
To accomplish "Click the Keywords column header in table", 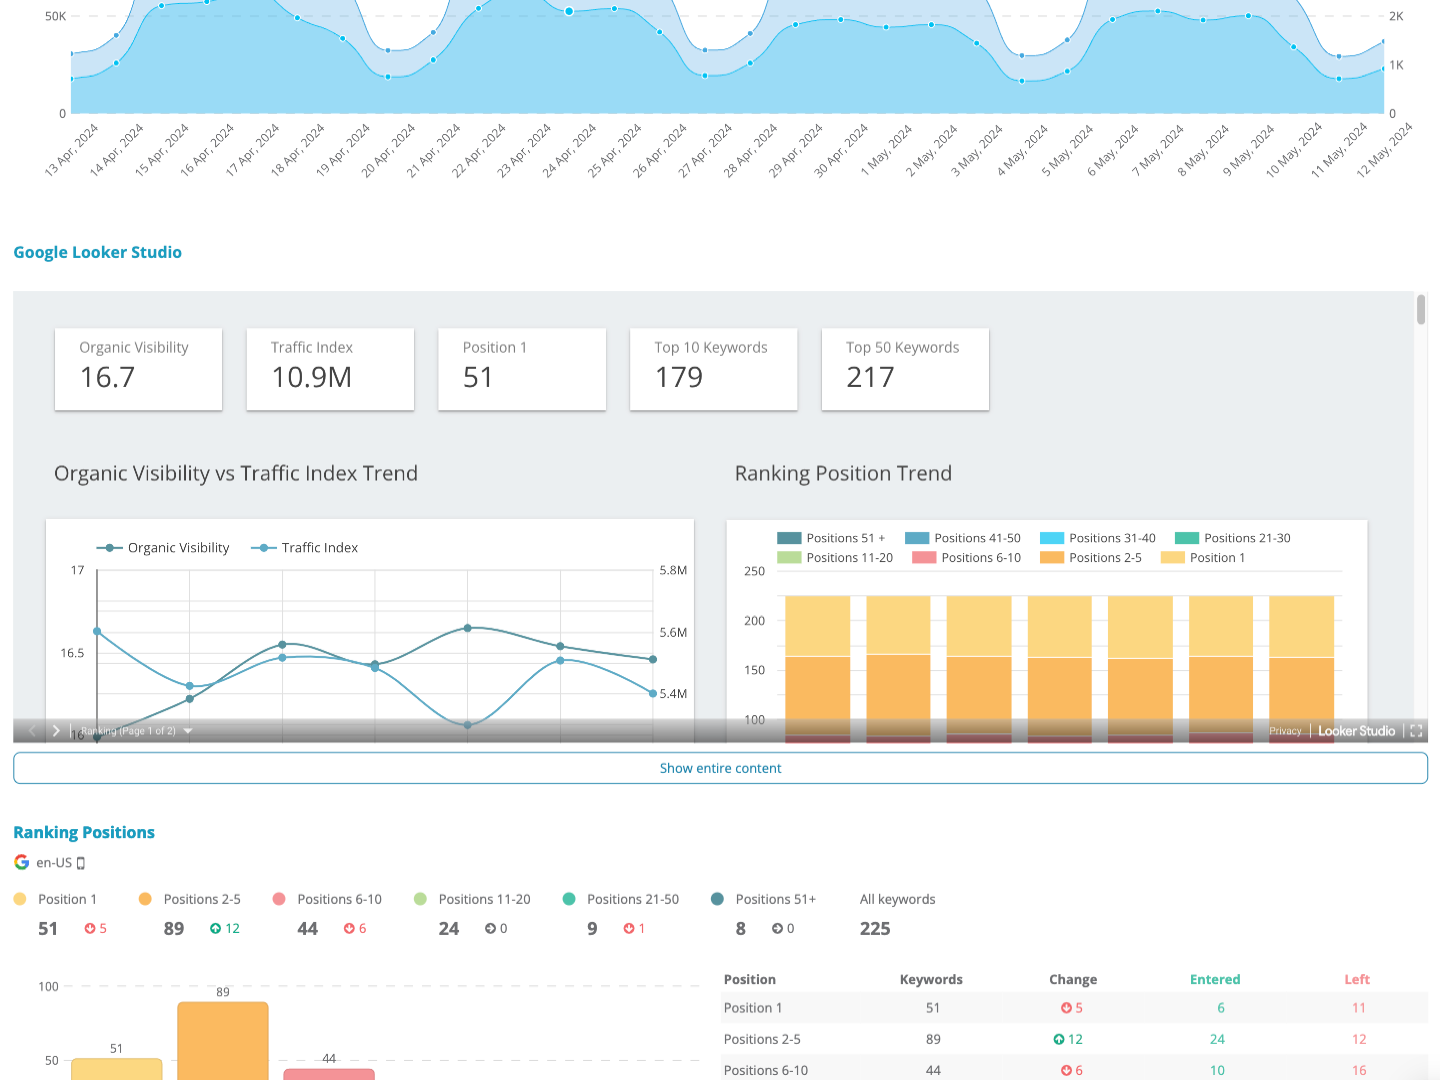I will [931, 980].
